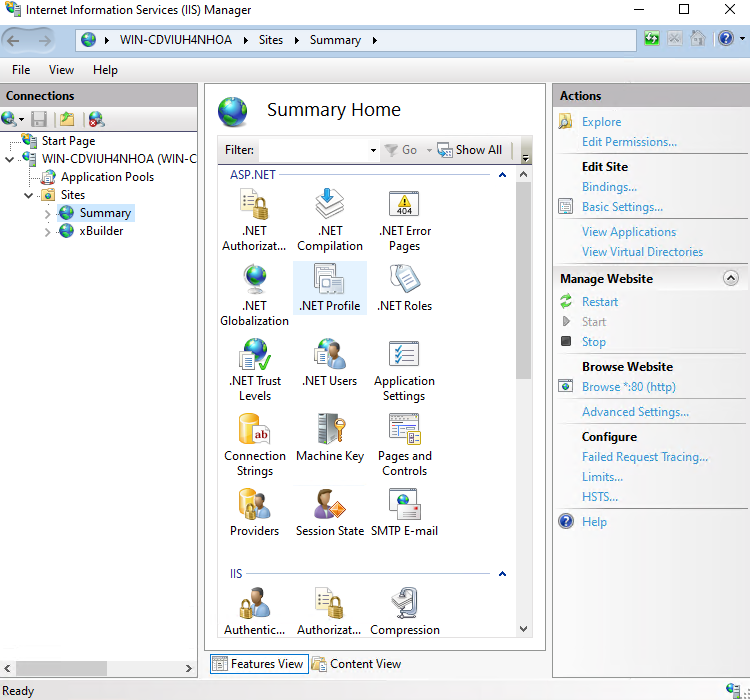Collapse the Sites tree node
Screen dimensions: 750x700
click(x=29, y=196)
